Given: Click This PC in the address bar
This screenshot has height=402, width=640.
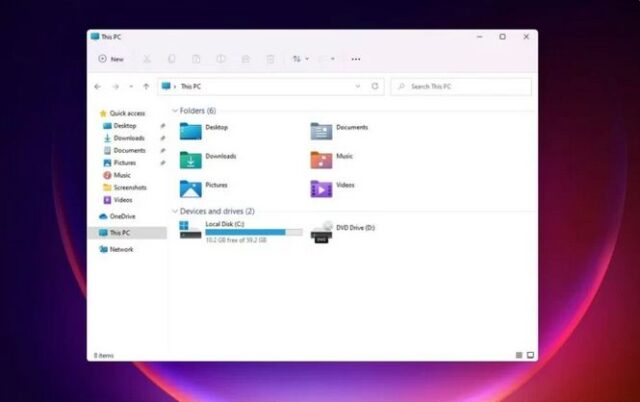Looking at the screenshot, I should point(191,87).
